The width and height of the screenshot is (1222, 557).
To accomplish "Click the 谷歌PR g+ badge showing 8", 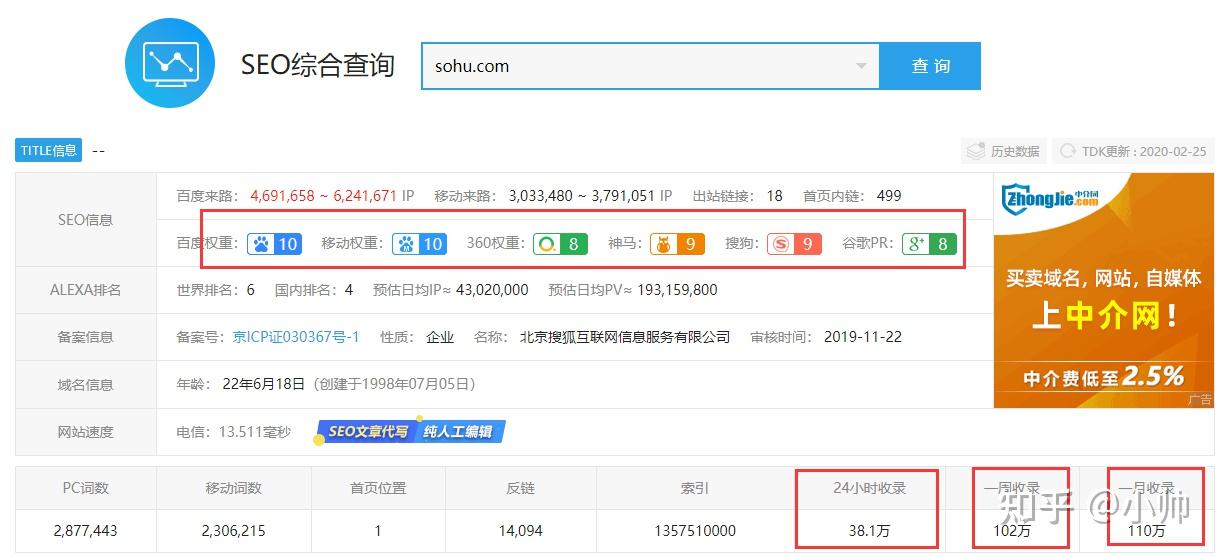I will 929,243.
